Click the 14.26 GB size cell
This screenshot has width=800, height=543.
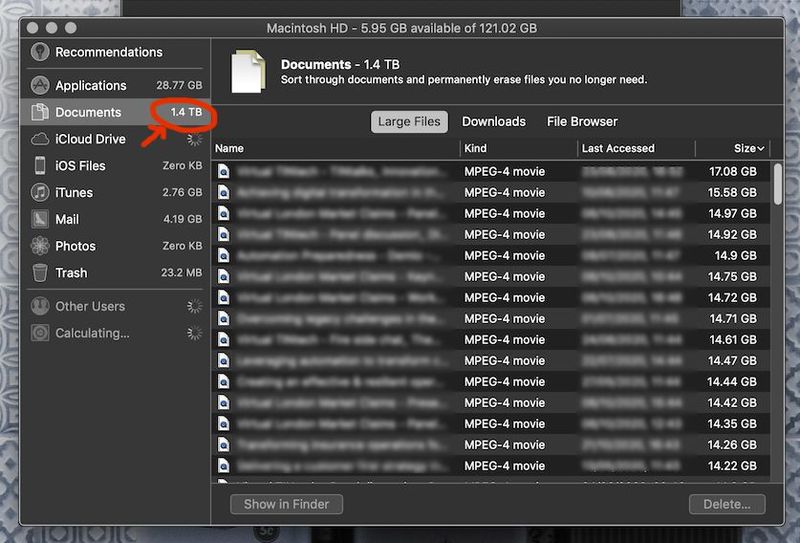click(732, 445)
